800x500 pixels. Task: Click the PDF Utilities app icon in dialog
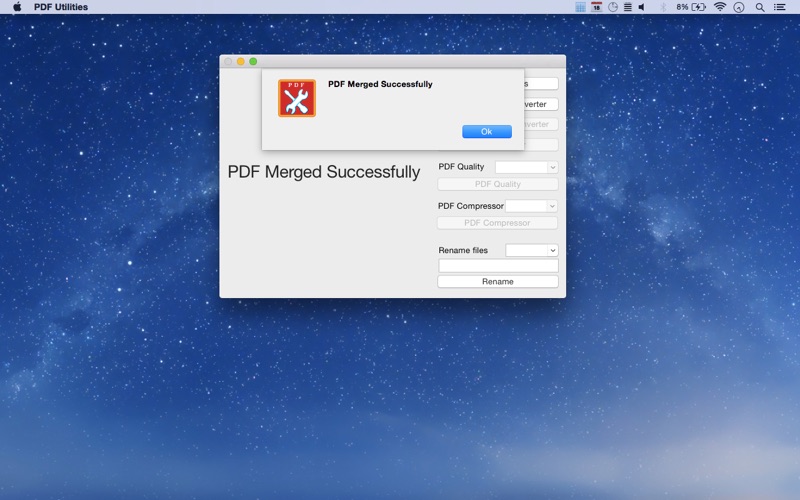tap(297, 98)
